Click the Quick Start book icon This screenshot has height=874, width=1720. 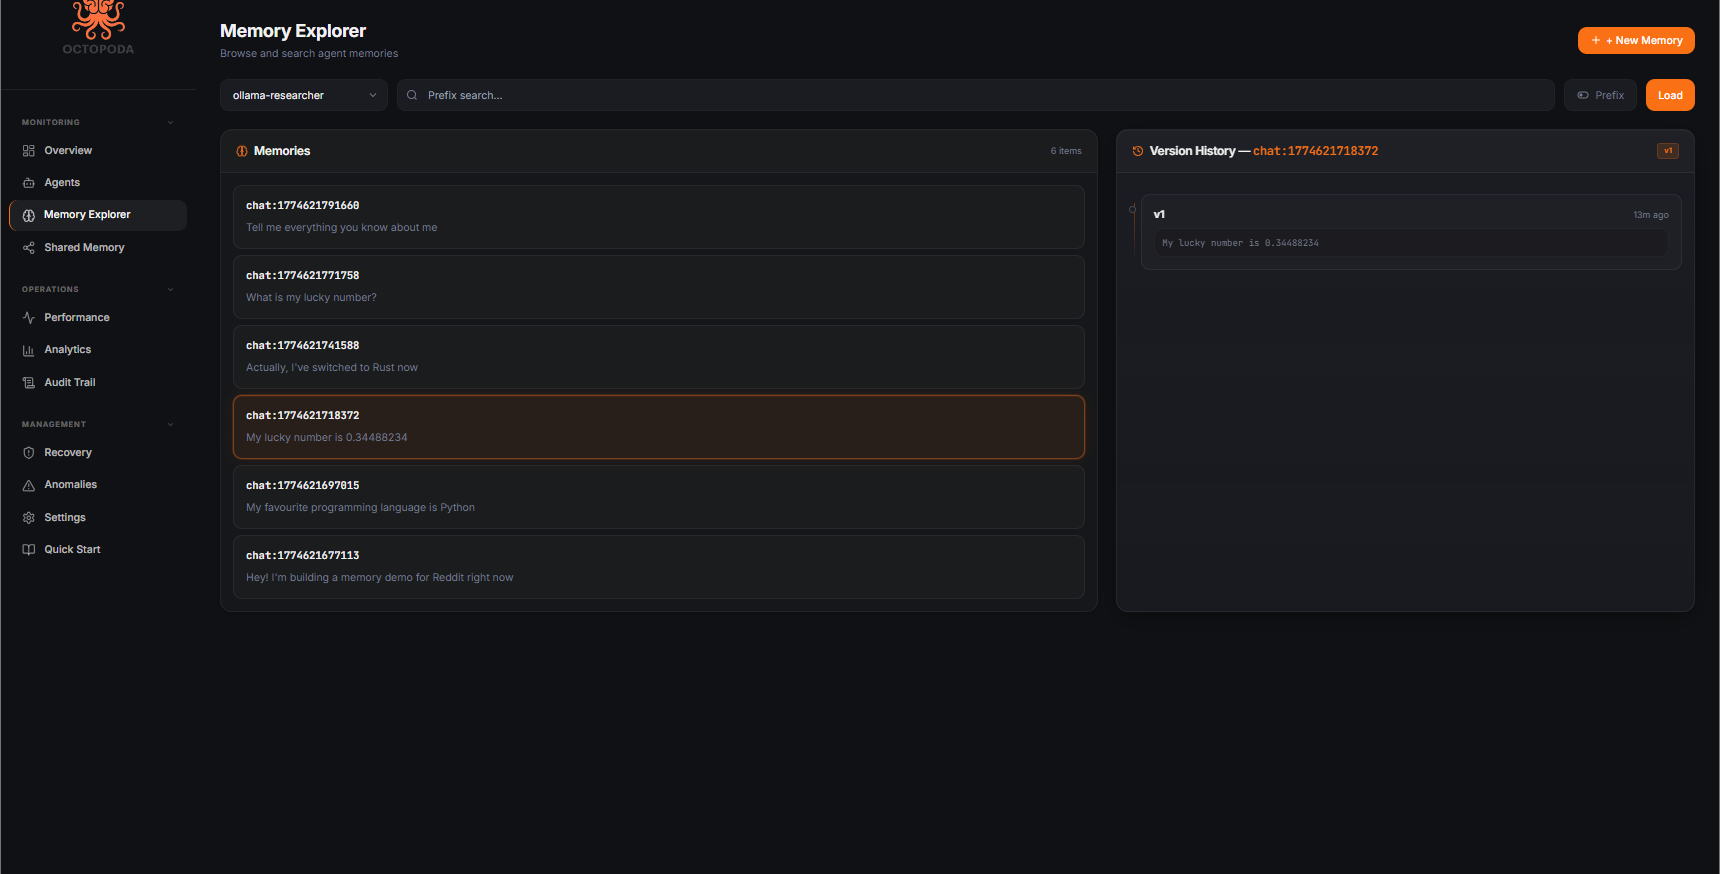point(29,550)
